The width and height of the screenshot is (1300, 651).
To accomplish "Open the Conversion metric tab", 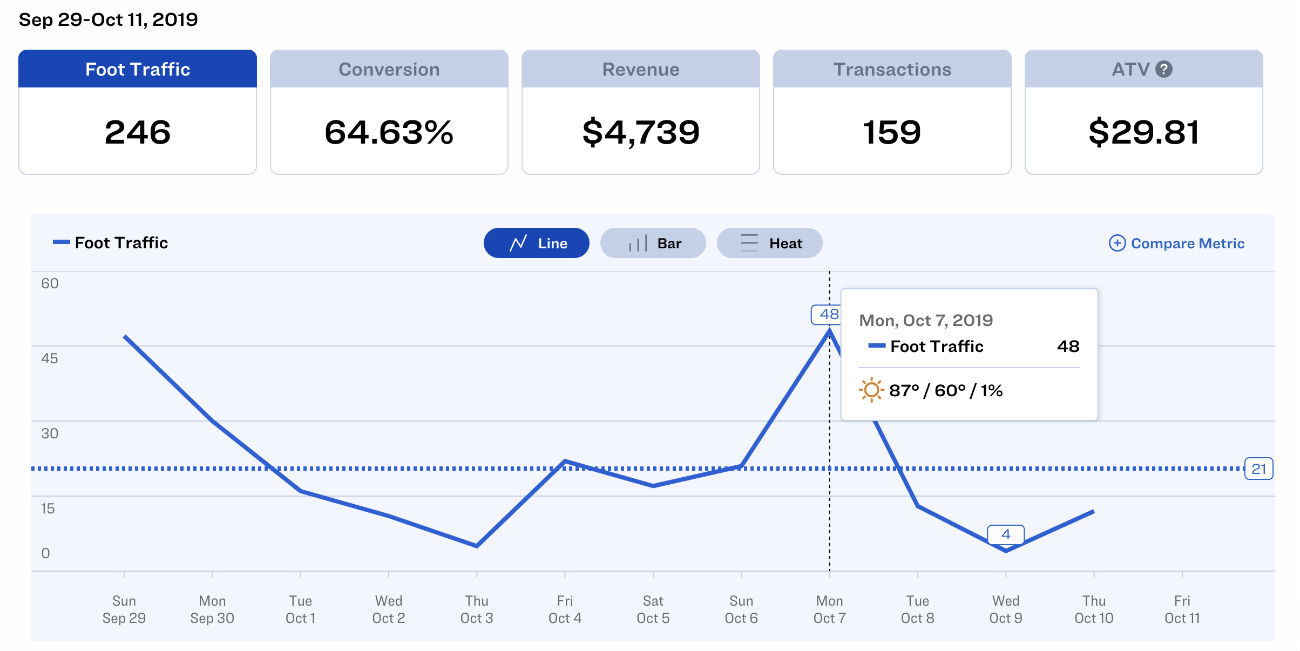I will [x=389, y=70].
